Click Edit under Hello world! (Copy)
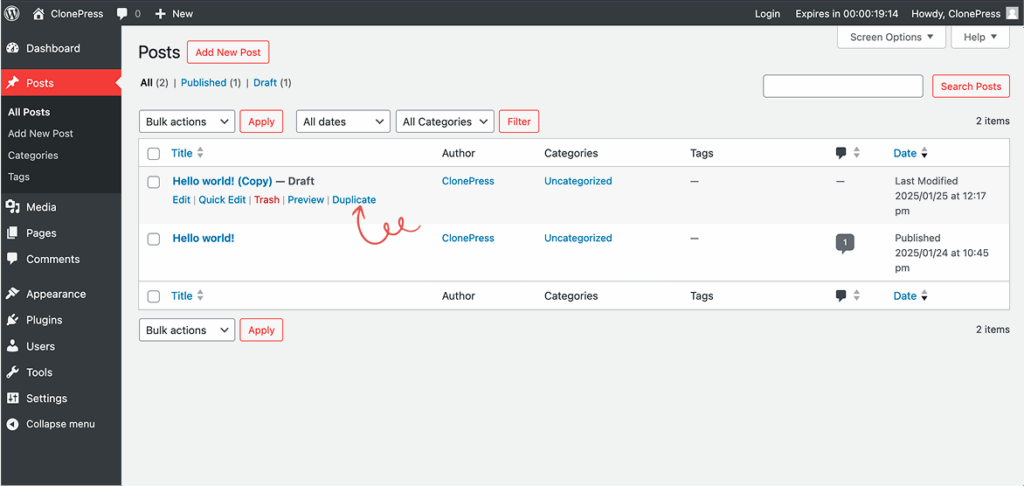The image size is (1024, 486). click(x=181, y=200)
